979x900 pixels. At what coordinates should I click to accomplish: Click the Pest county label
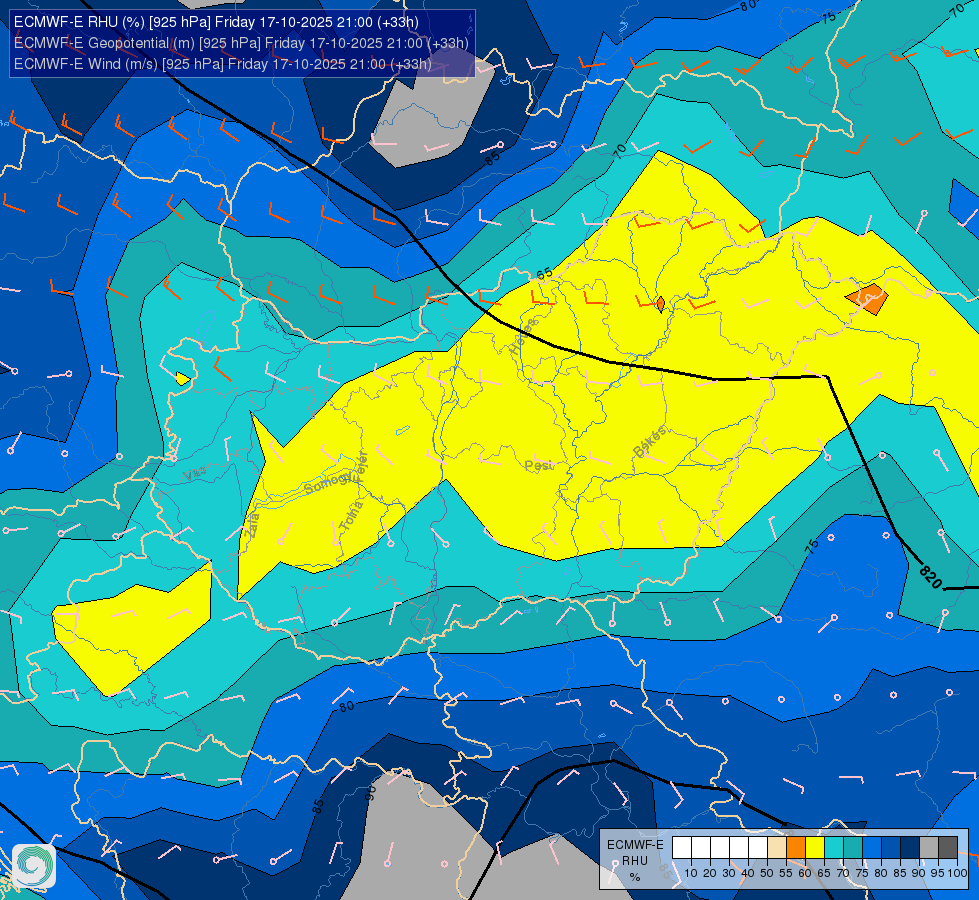click(x=538, y=465)
